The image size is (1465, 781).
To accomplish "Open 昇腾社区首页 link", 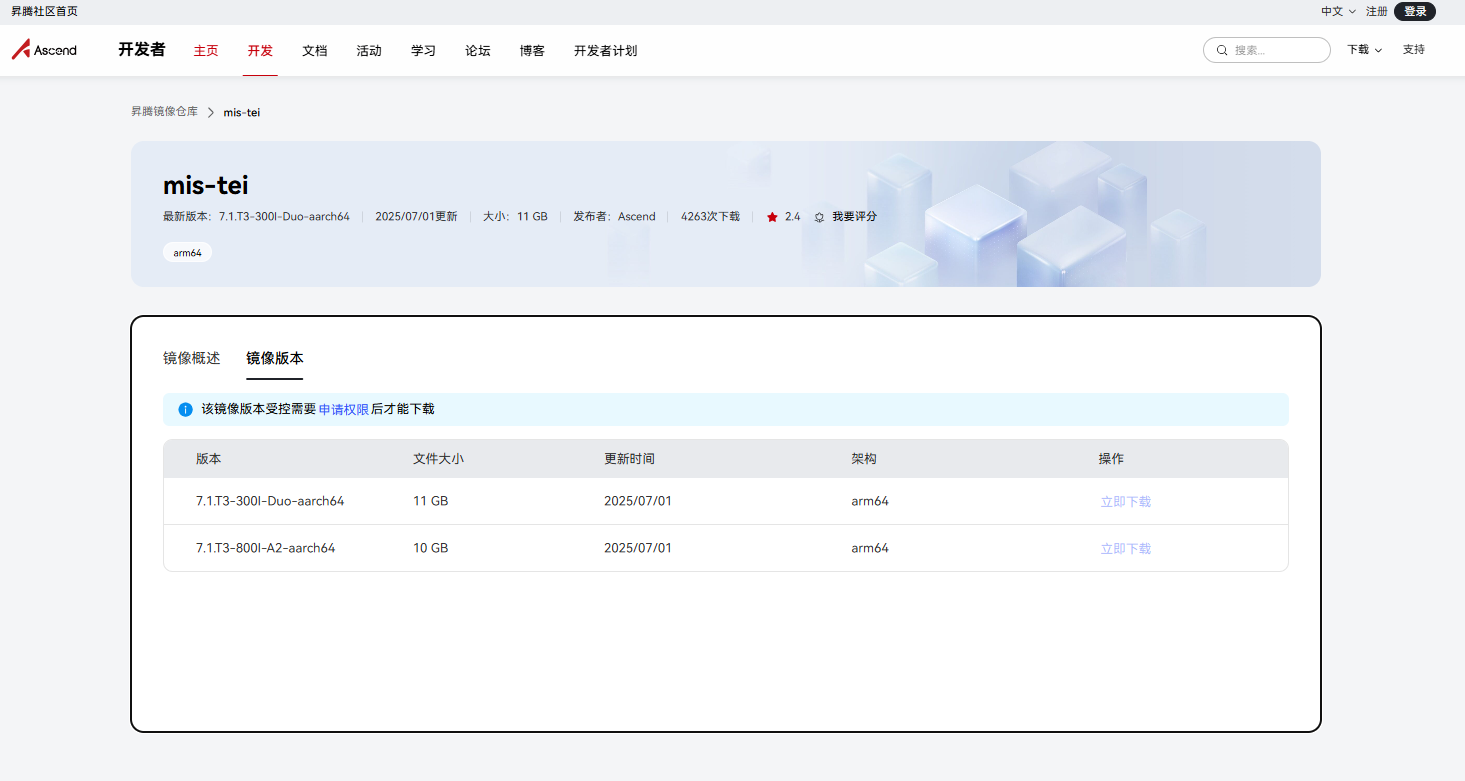I will pos(44,11).
